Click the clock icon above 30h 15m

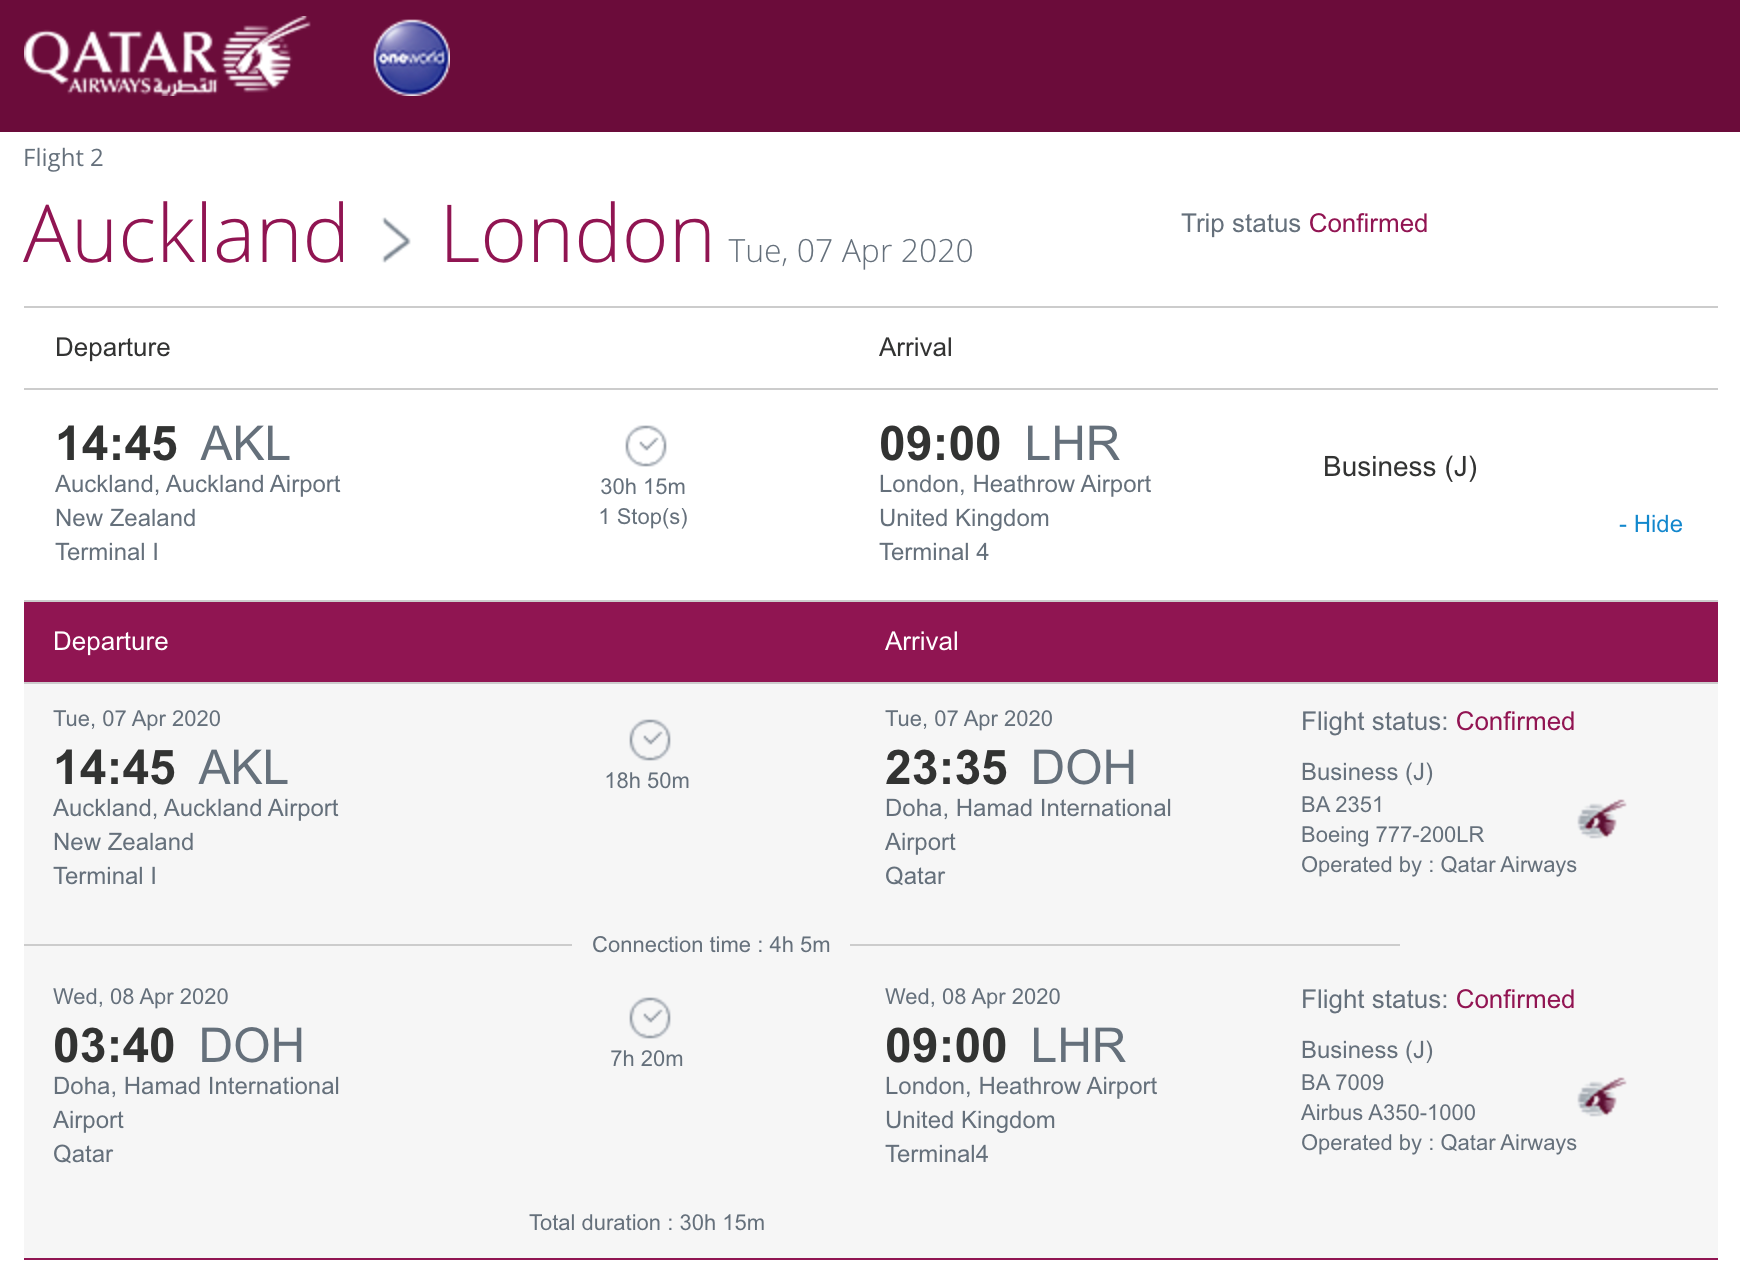[646, 446]
